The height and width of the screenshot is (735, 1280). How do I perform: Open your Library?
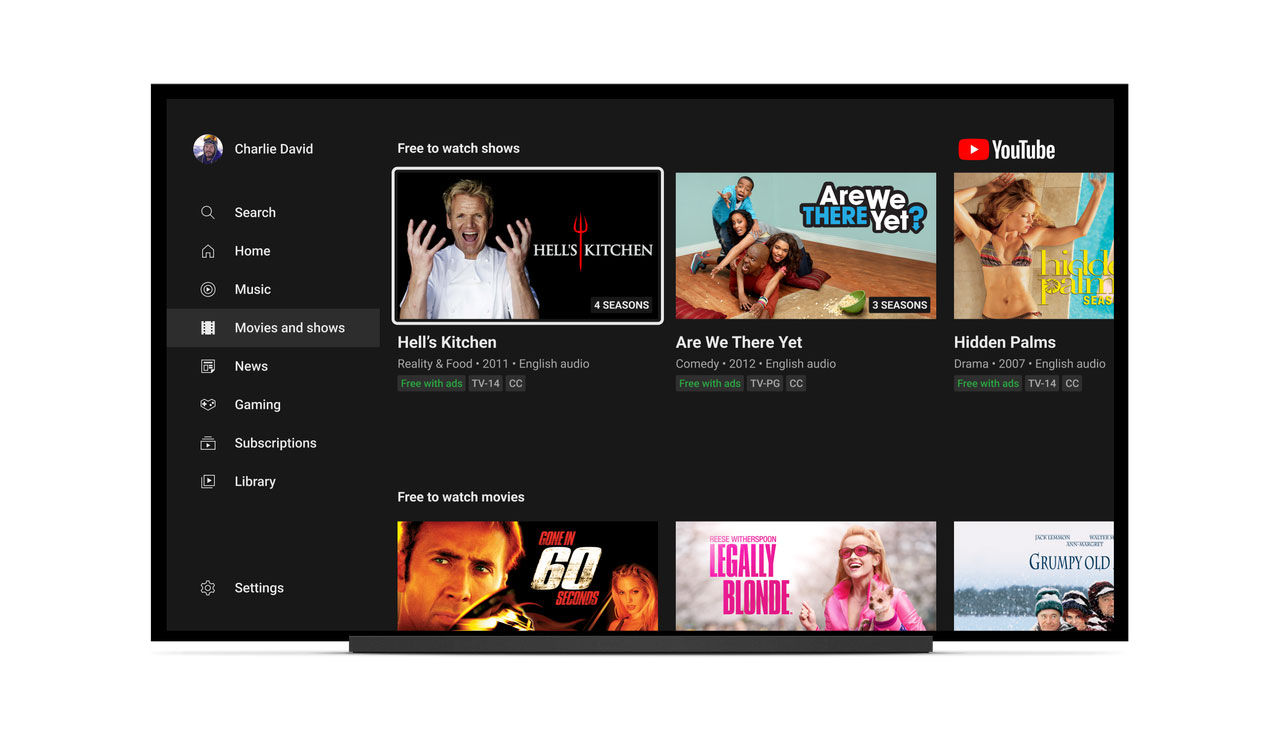pyautogui.click(x=207, y=481)
